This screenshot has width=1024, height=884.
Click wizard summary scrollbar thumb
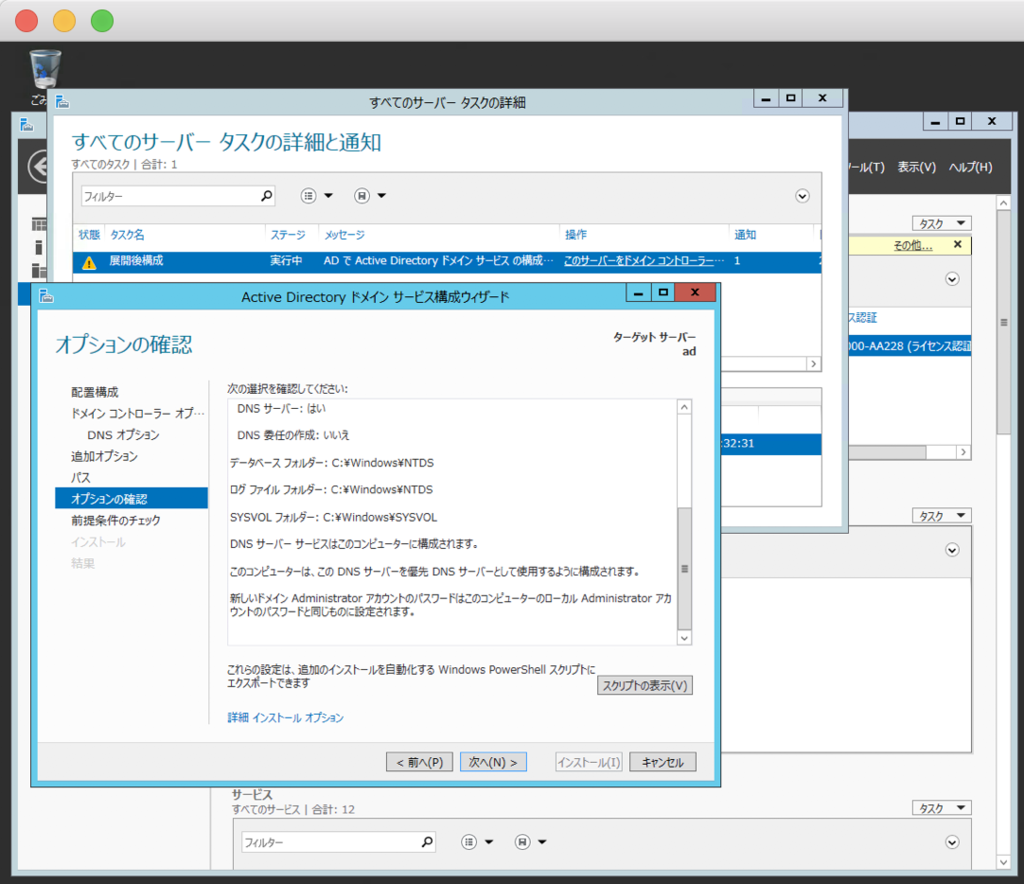(684, 568)
